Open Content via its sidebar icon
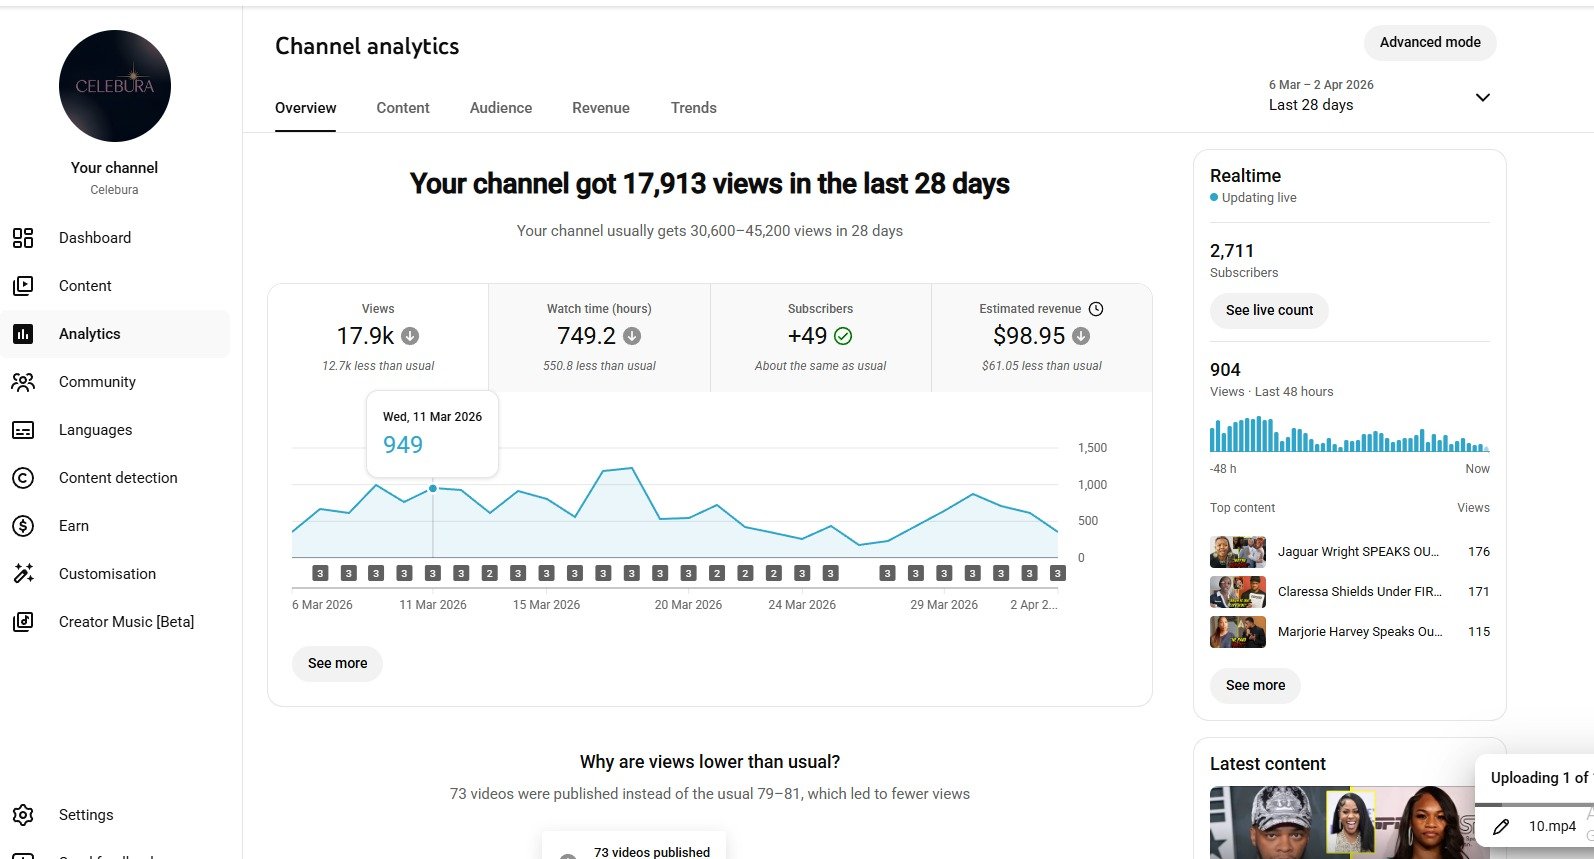This screenshot has width=1594, height=859. click(x=23, y=286)
